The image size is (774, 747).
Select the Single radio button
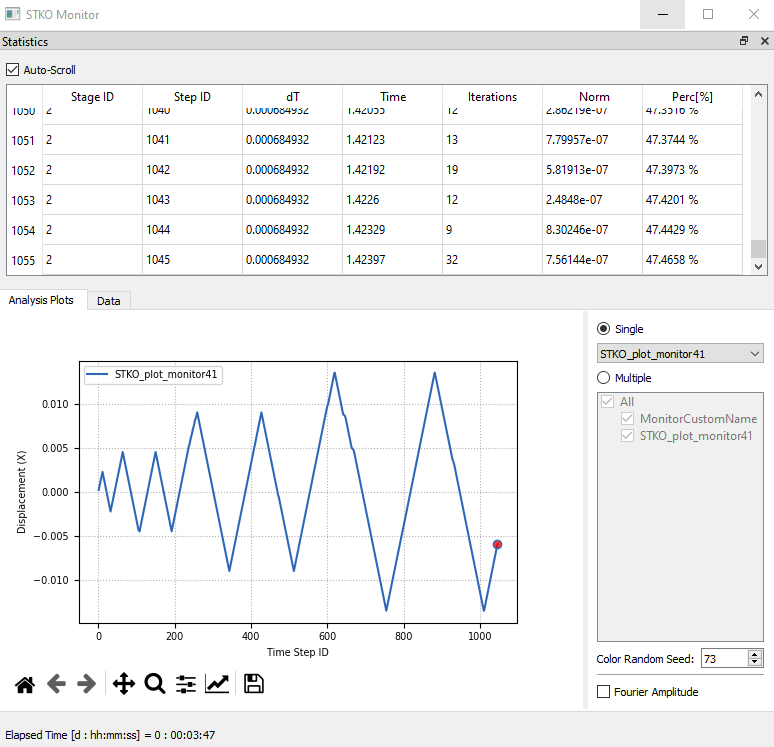[x=603, y=328]
